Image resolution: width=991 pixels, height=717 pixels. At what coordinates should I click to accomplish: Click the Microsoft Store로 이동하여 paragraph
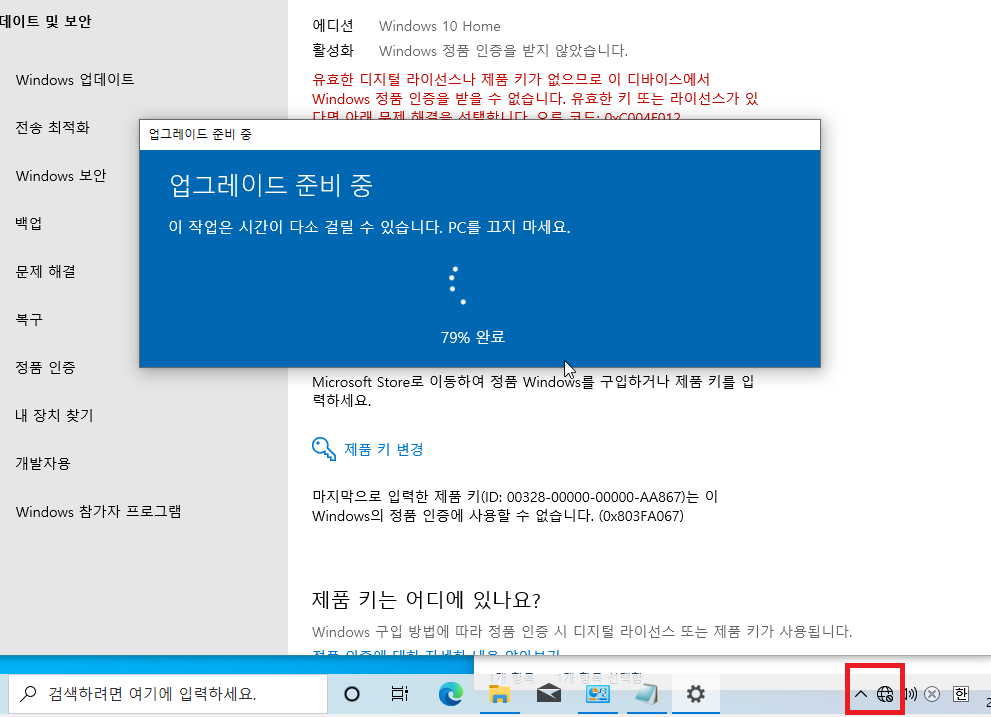click(x=533, y=391)
